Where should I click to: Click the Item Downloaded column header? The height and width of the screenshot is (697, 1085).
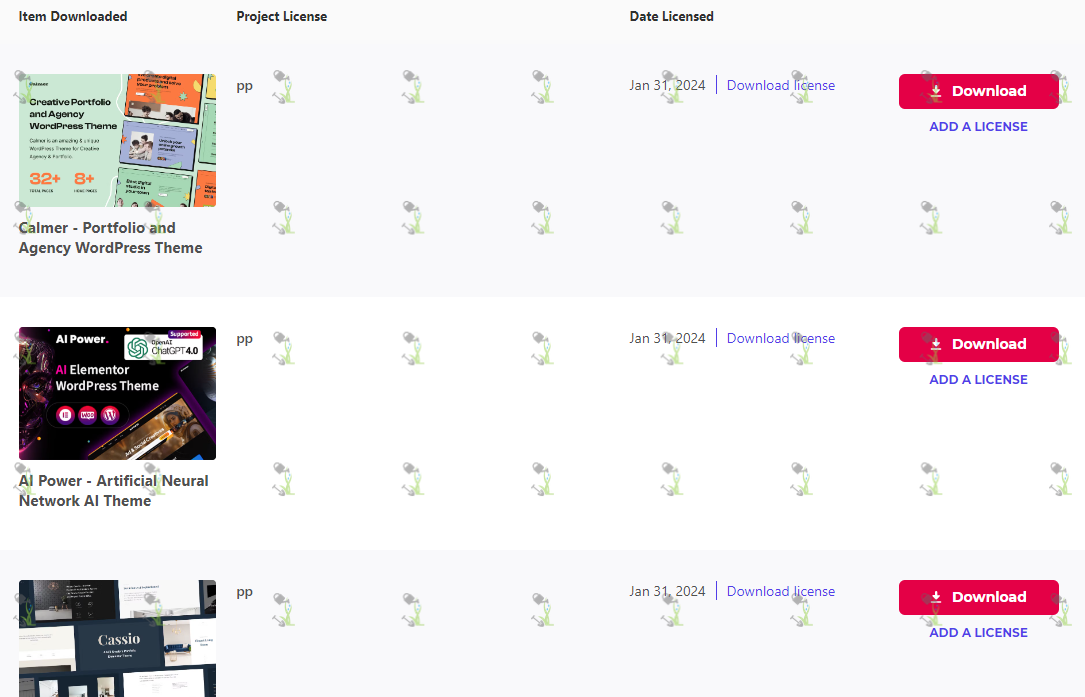point(73,17)
